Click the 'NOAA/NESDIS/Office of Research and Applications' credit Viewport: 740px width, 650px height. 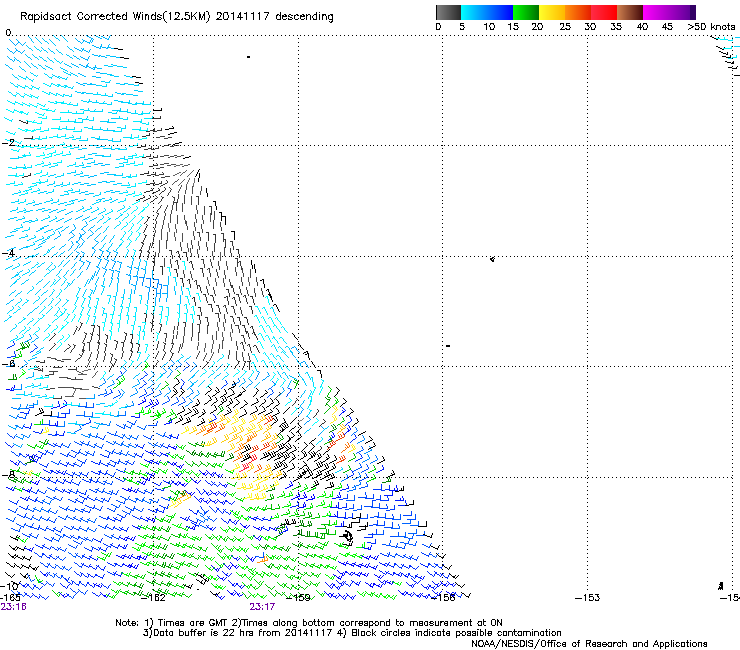tap(589, 643)
